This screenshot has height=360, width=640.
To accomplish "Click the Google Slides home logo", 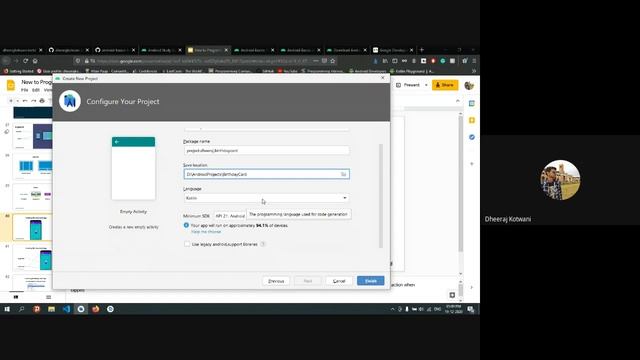I will click(x=11, y=85).
